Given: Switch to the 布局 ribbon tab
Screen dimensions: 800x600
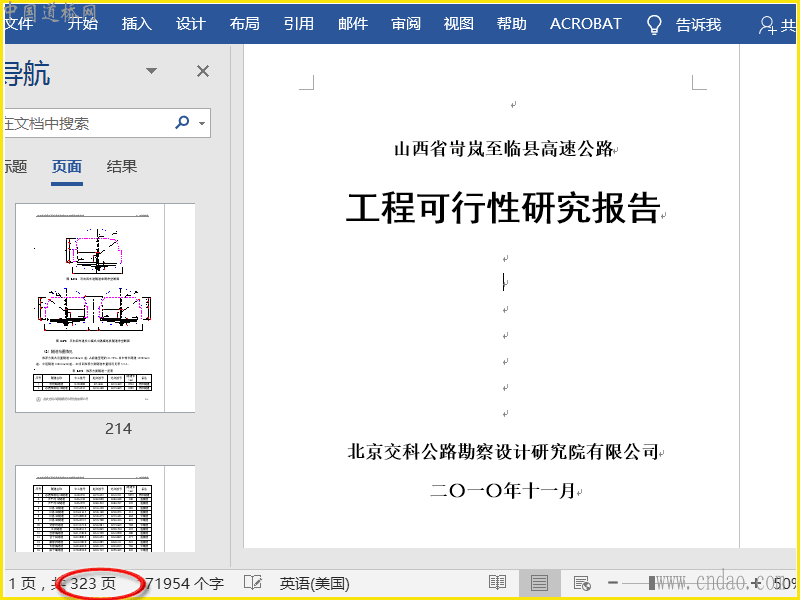Looking at the screenshot, I should point(244,24).
